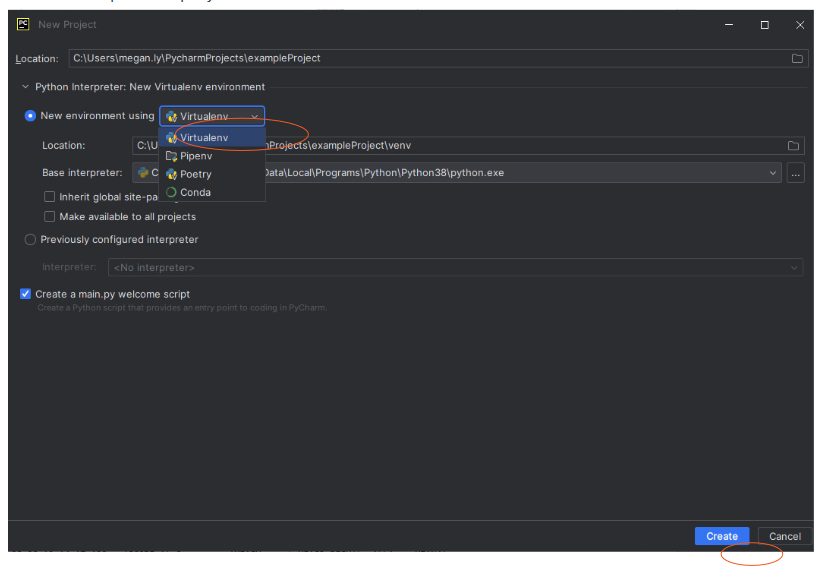Enable Make available to all projects
This screenshot has width=819, height=573.
click(x=49, y=217)
